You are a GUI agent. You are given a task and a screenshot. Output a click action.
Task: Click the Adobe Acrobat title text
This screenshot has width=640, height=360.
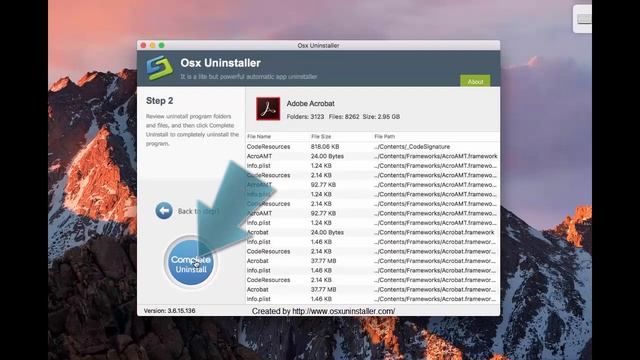(311, 104)
